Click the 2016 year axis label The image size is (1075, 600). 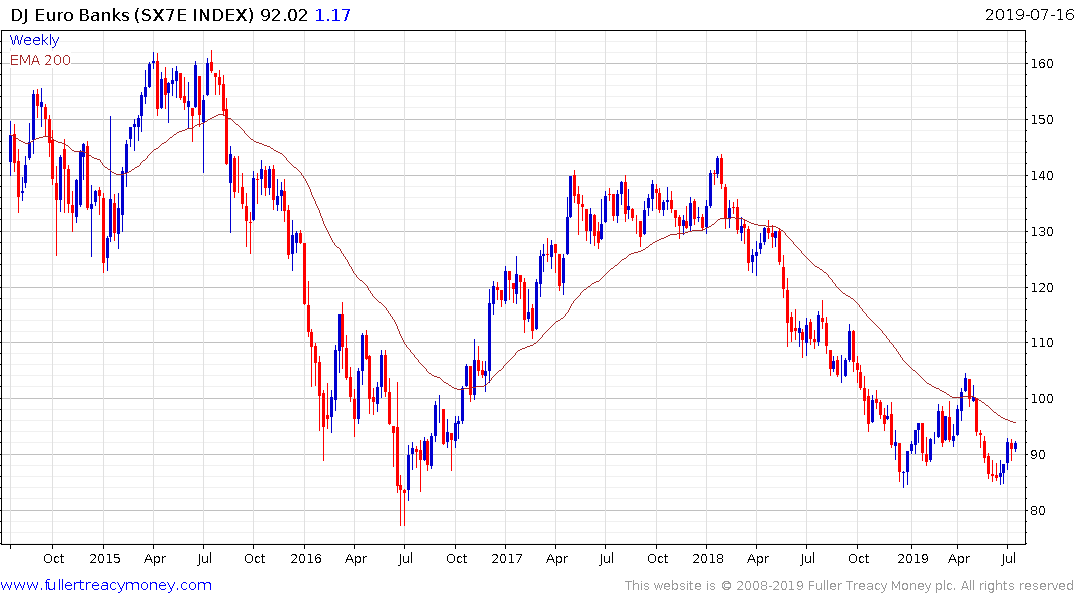[x=306, y=558]
